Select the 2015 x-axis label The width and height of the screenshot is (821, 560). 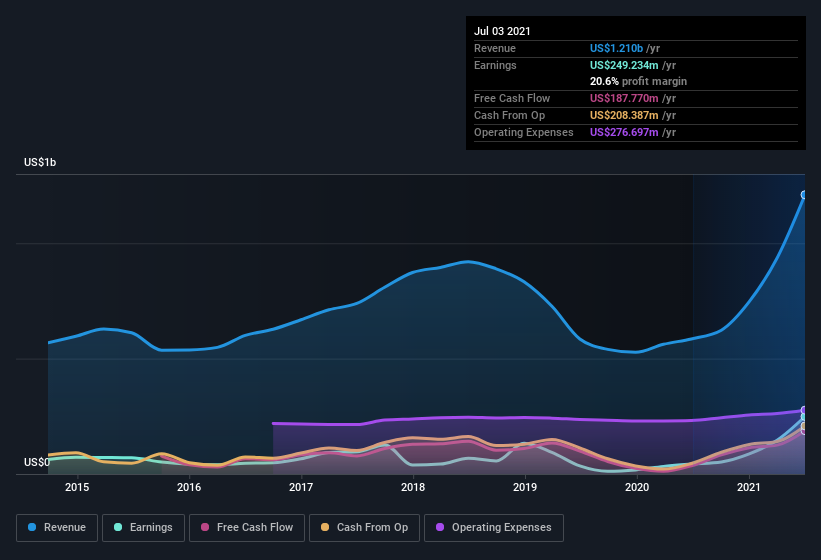point(77,487)
